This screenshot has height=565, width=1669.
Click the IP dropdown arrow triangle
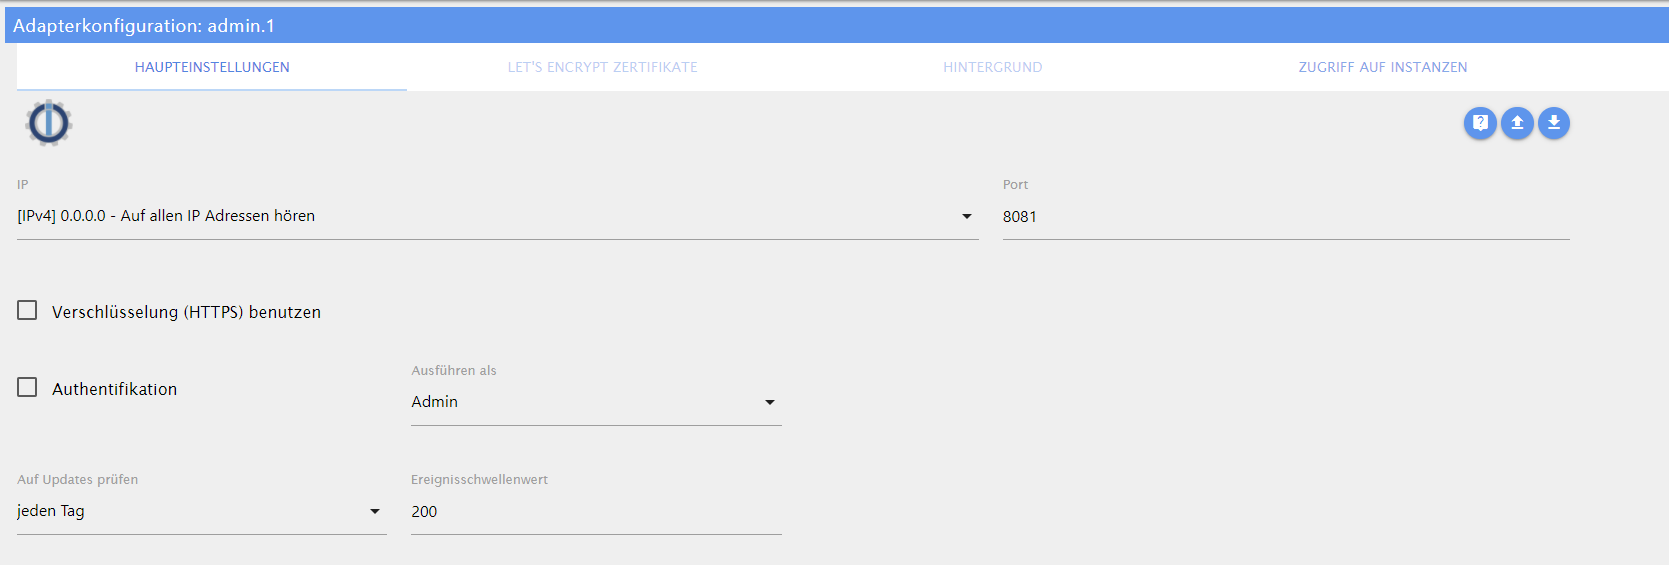[967, 216]
